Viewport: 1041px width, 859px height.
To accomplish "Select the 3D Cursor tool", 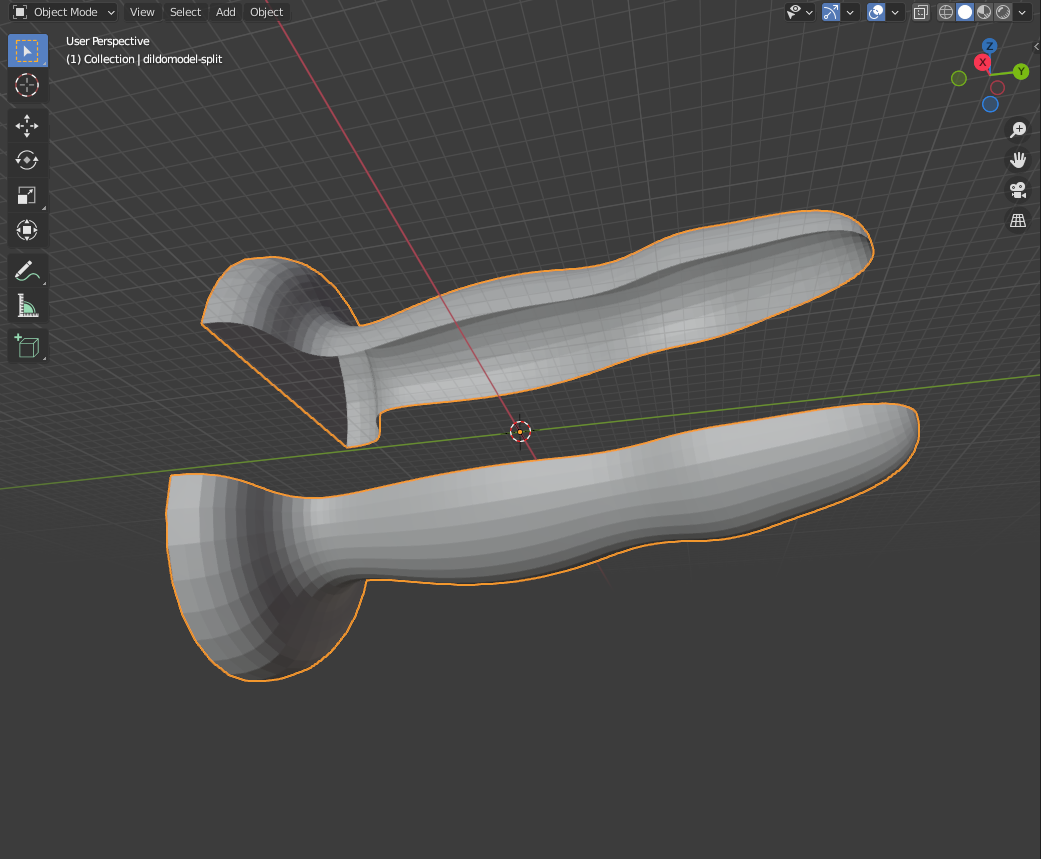I will coord(27,85).
